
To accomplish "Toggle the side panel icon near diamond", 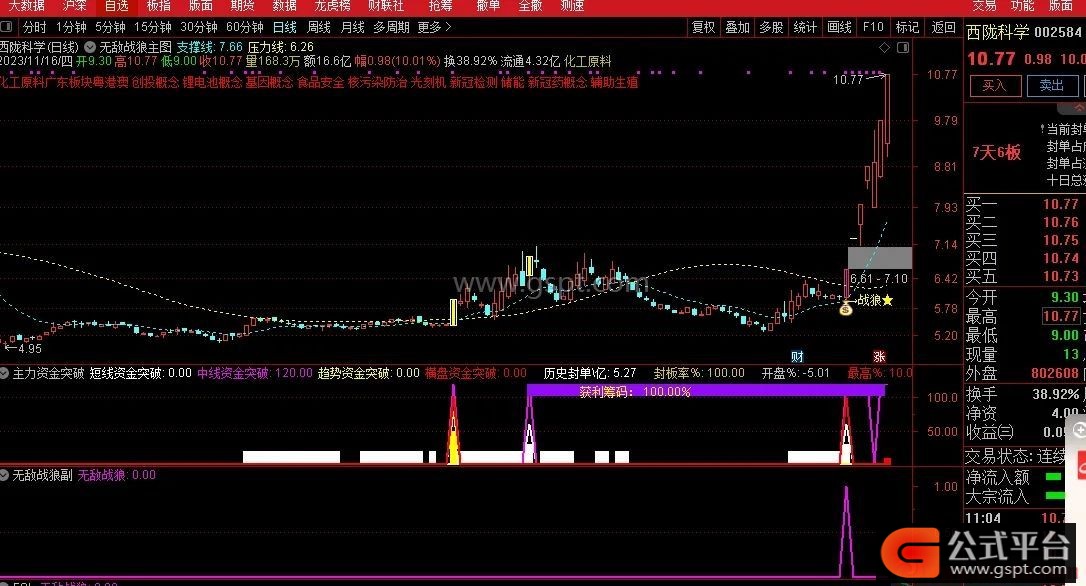I will tap(902, 48).
